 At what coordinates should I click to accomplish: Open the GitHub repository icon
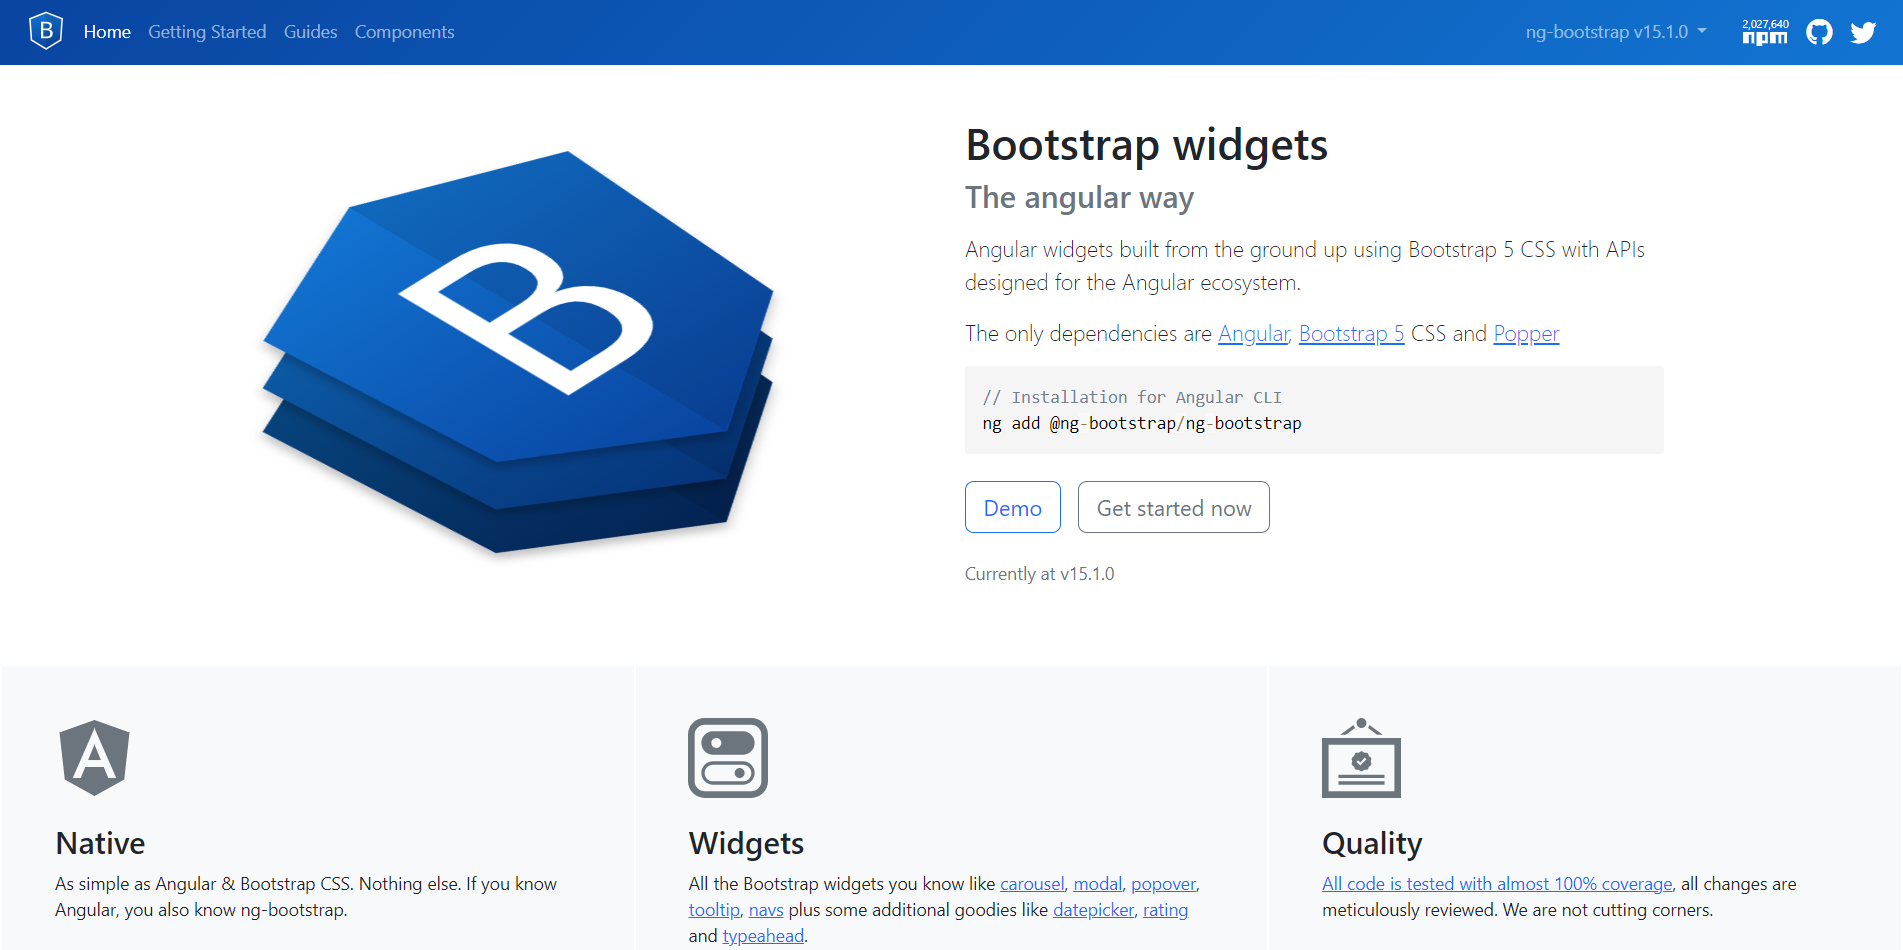click(1819, 32)
